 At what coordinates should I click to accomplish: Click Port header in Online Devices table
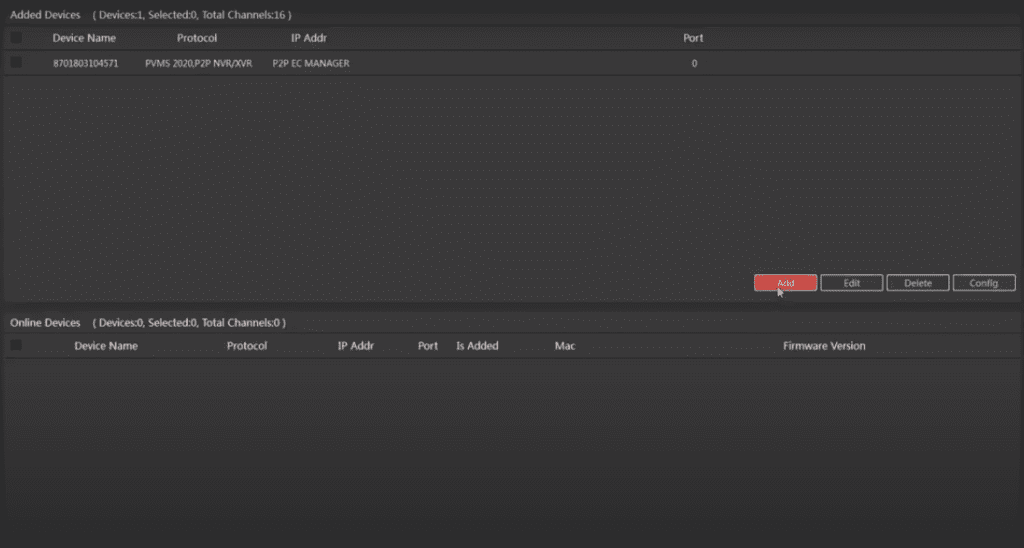428,346
